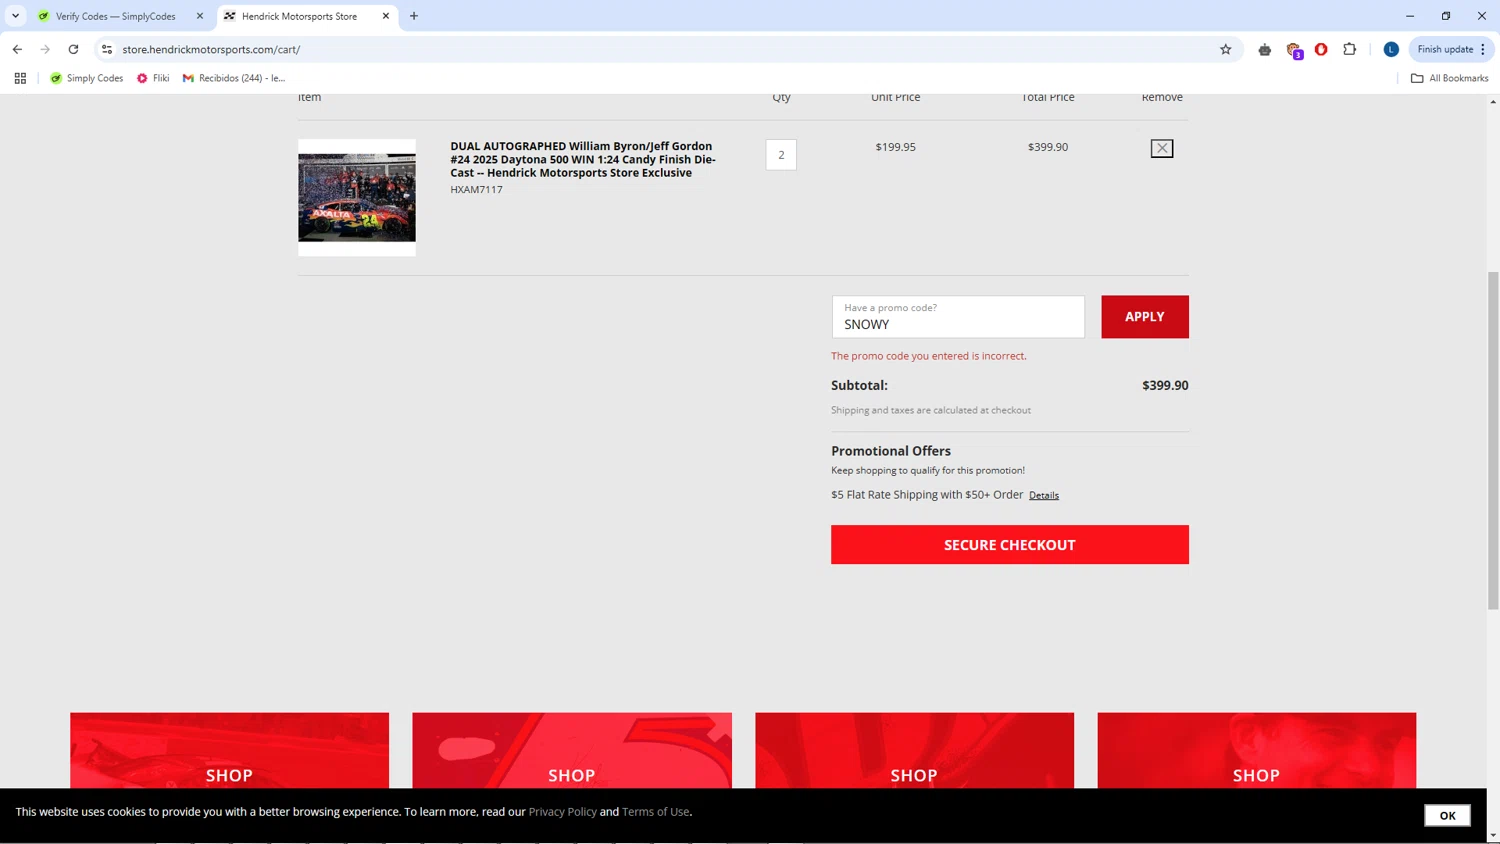Reload the Hendrick Motorsports cart page
The height and width of the screenshot is (844, 1500).
[73, 49]
